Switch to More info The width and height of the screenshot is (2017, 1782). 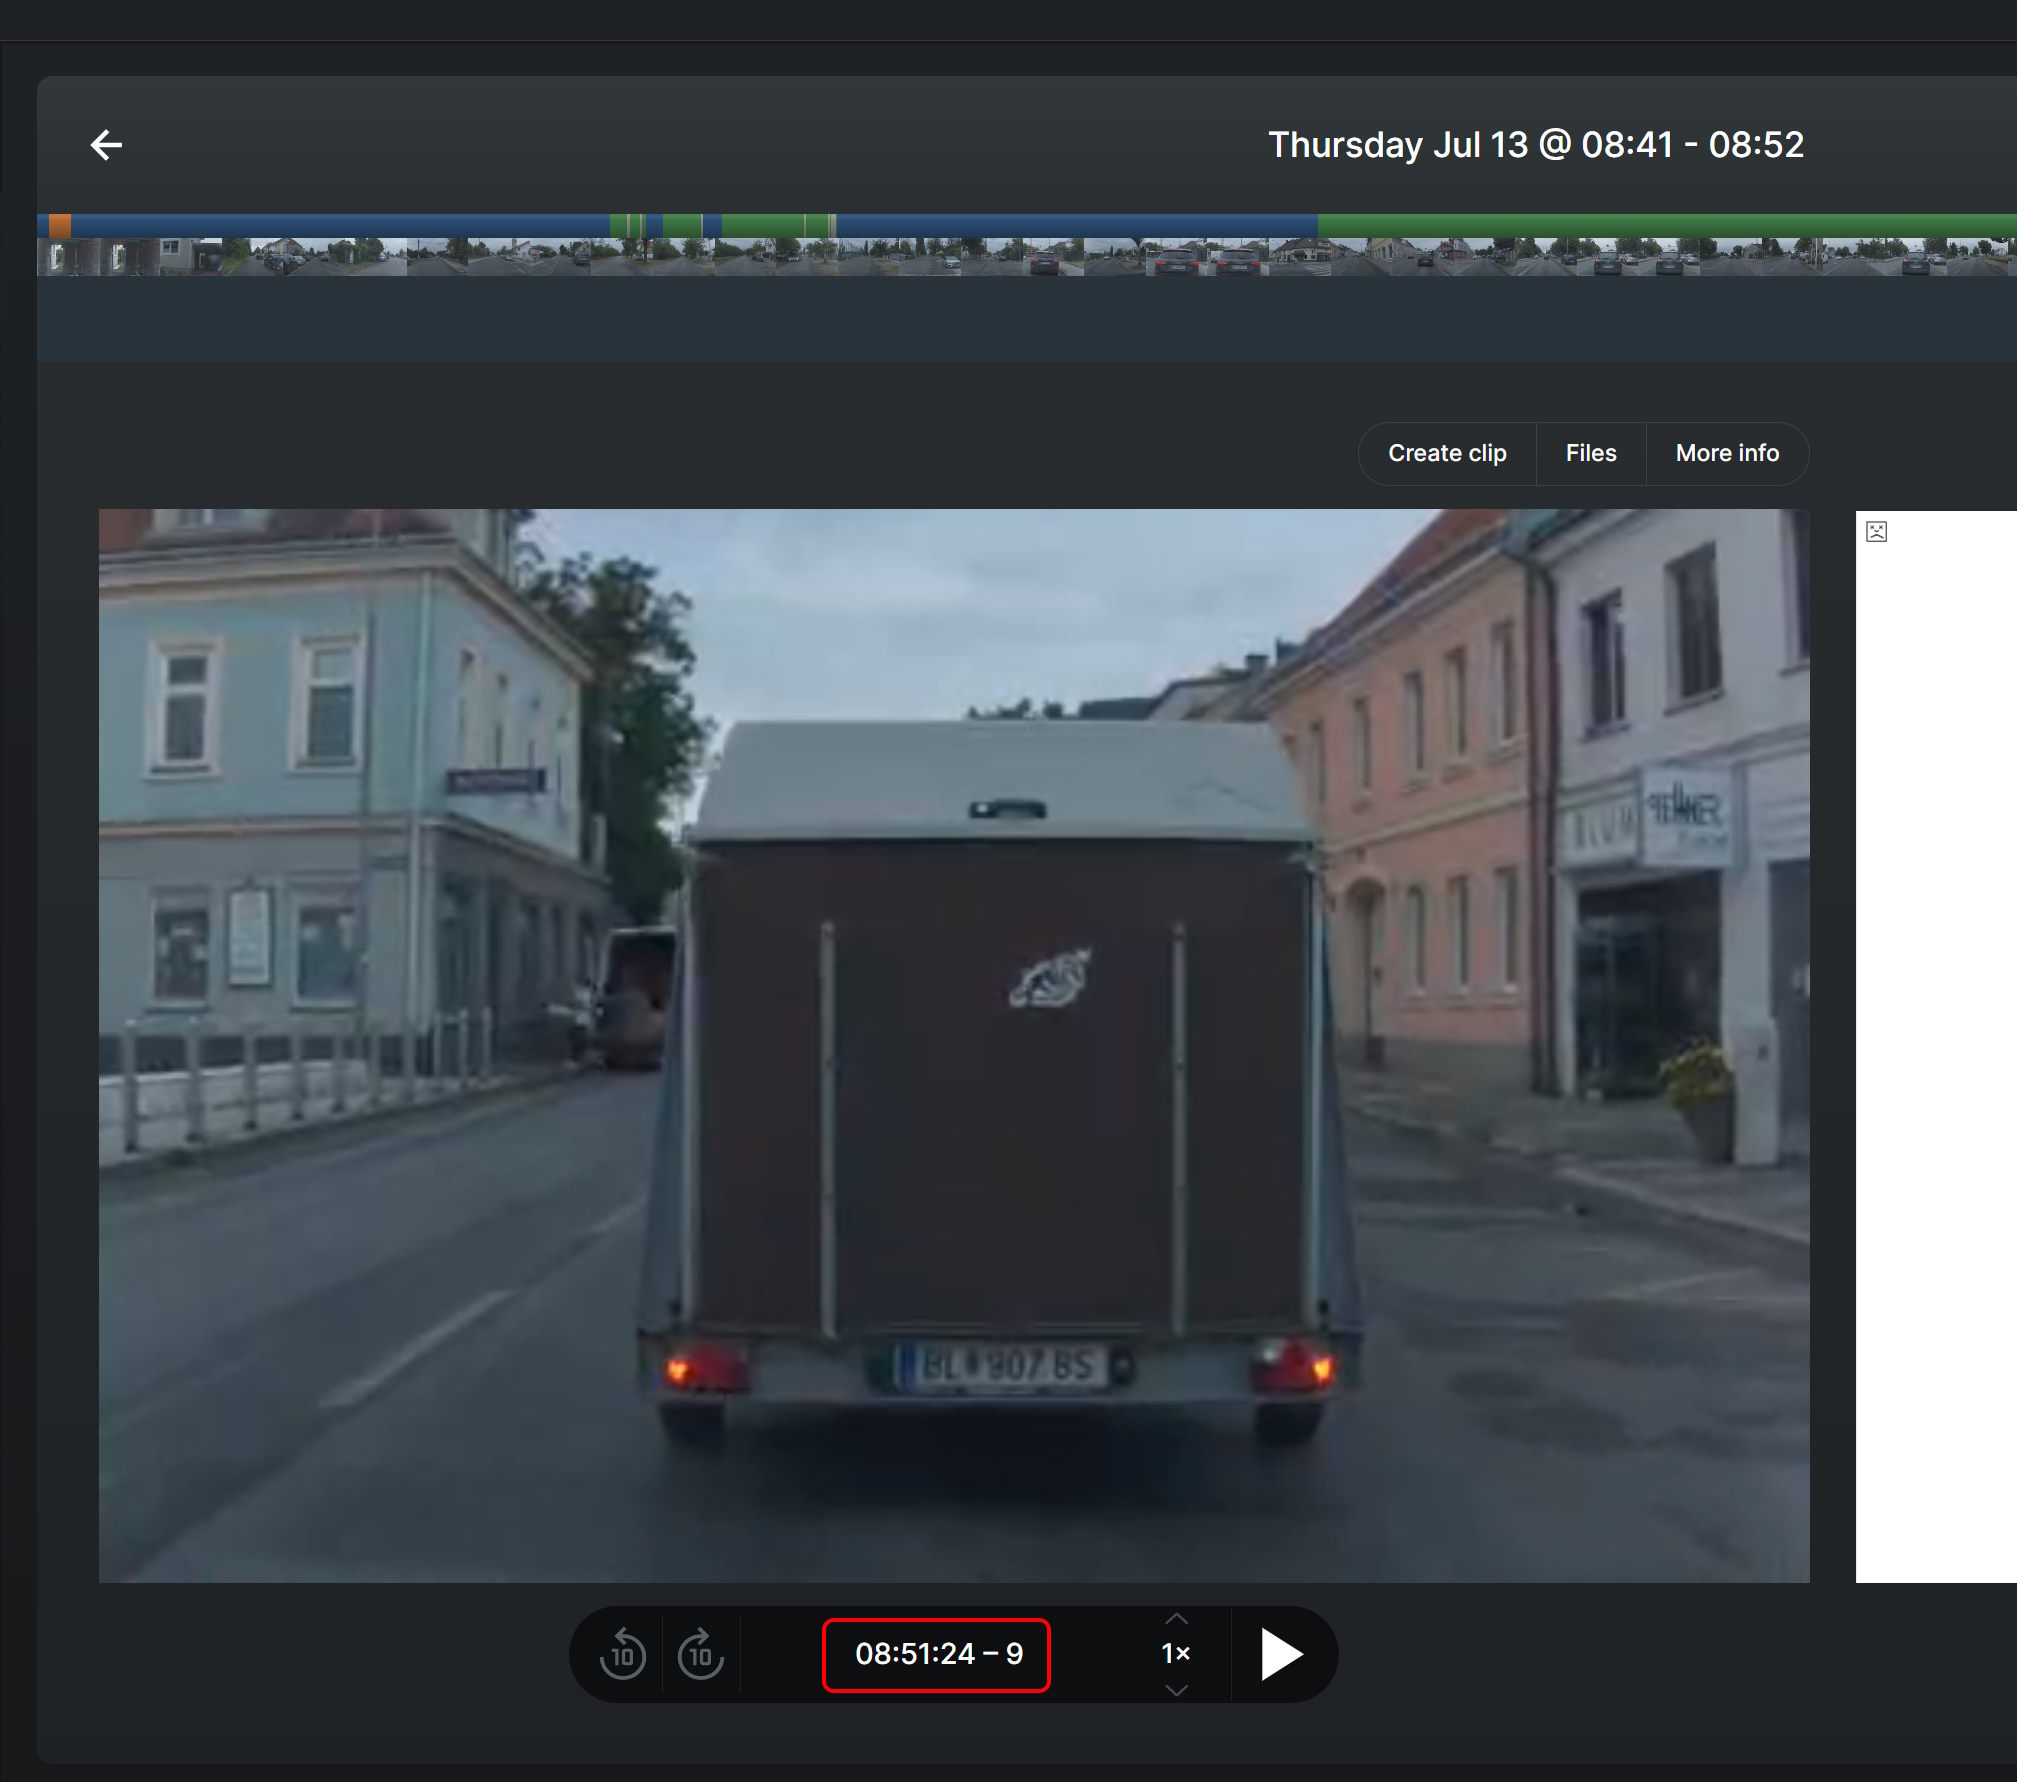(1727, 453)
